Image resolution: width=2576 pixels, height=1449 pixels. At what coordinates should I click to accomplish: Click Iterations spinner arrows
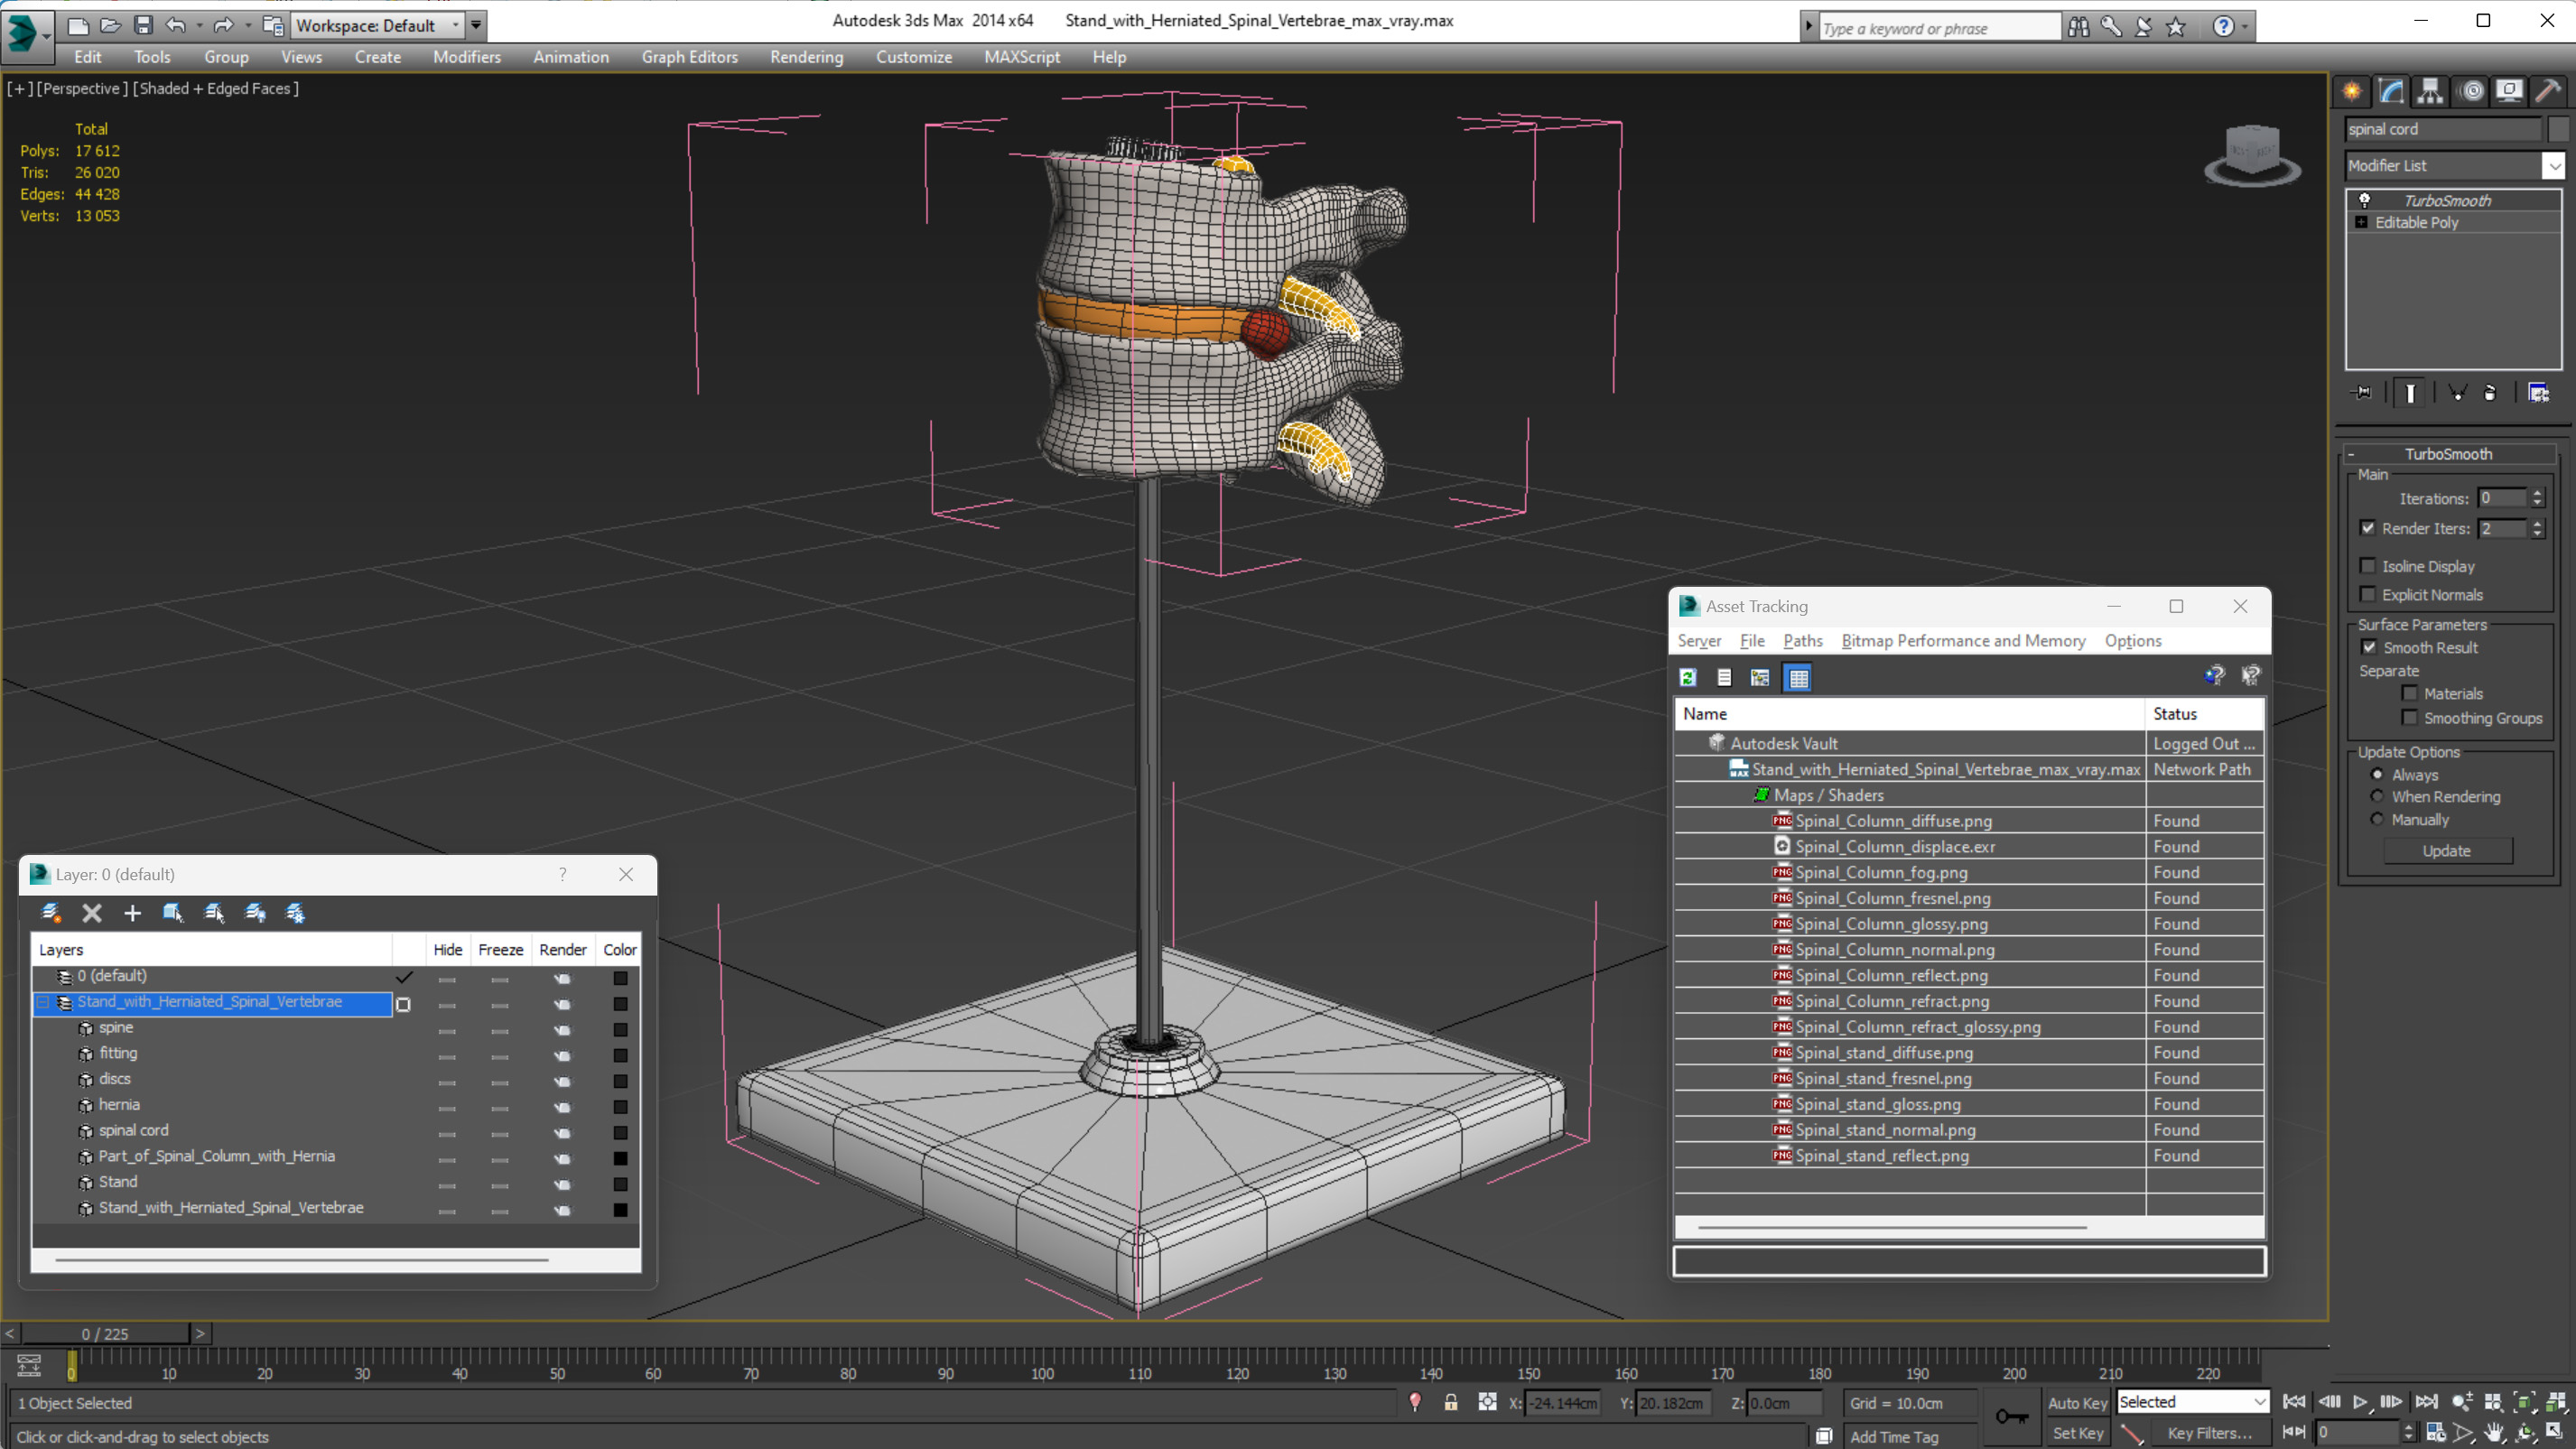2537,498
